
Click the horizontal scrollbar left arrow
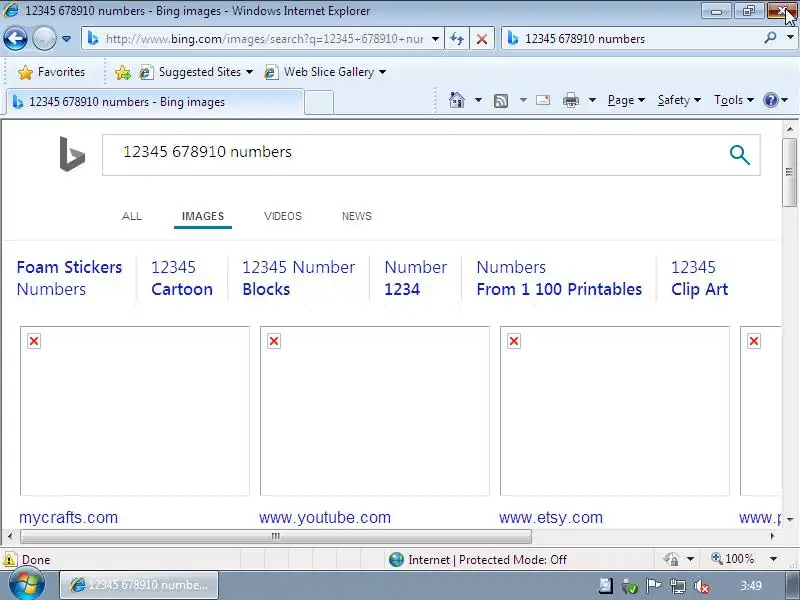click(10, 536)
